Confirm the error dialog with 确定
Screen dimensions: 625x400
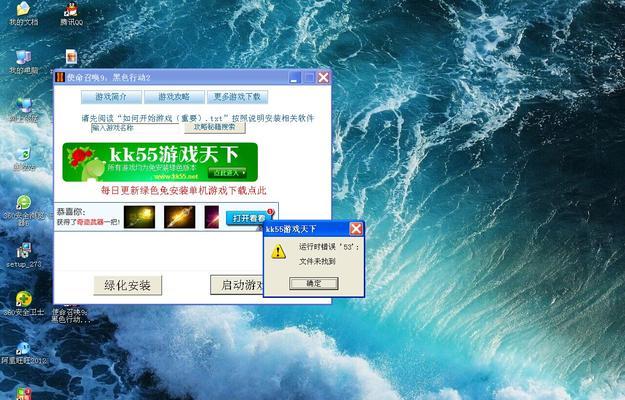314,284
